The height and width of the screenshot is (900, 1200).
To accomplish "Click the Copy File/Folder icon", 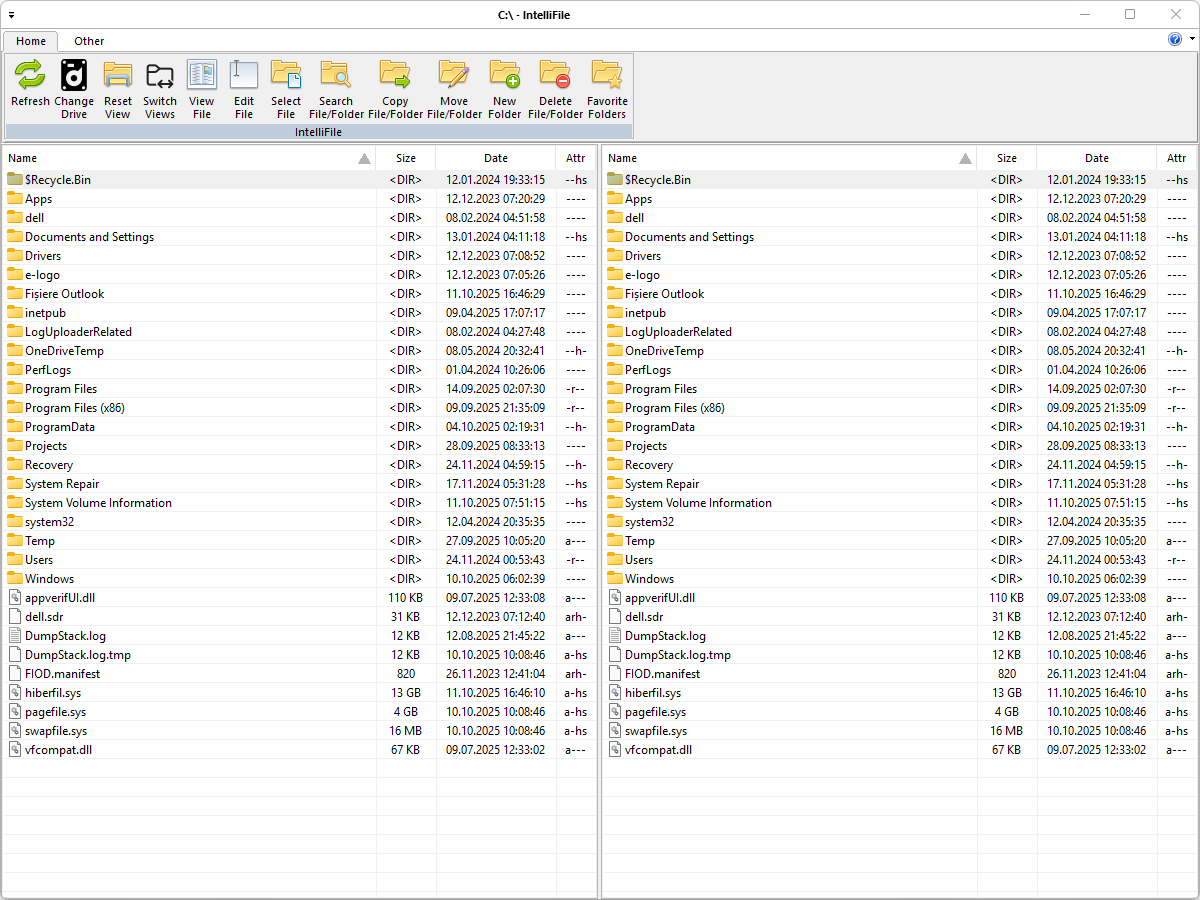I will 395,77.
